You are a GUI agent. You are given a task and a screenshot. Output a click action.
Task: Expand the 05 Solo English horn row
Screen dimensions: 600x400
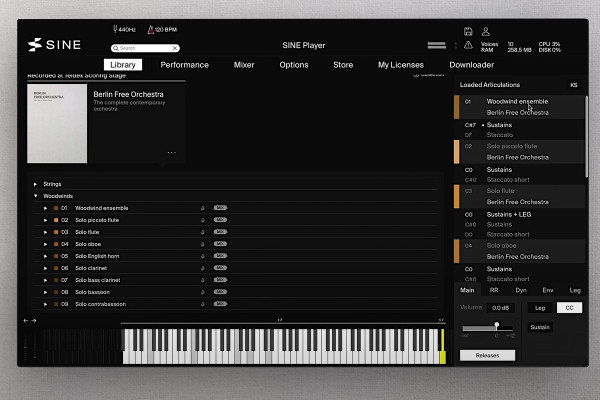click(x=45, y=256)
